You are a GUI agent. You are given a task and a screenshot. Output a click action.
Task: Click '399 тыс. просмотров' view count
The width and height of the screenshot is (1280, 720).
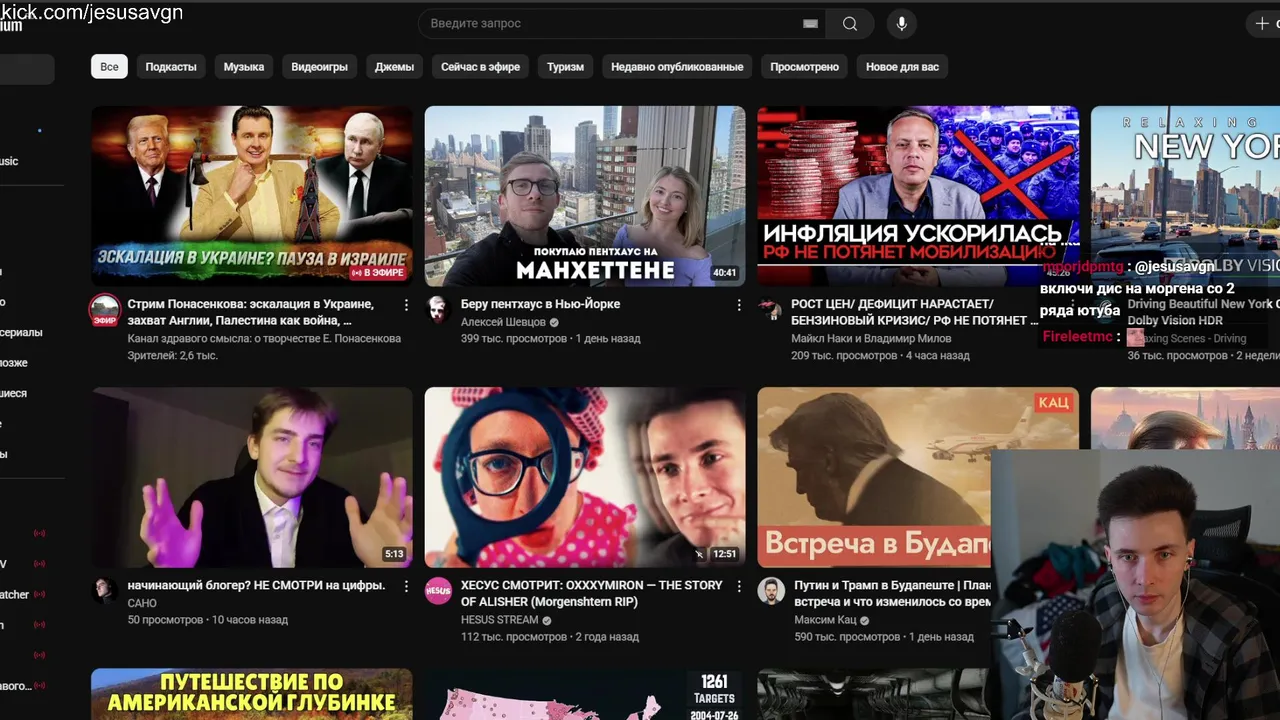(513, 339)
